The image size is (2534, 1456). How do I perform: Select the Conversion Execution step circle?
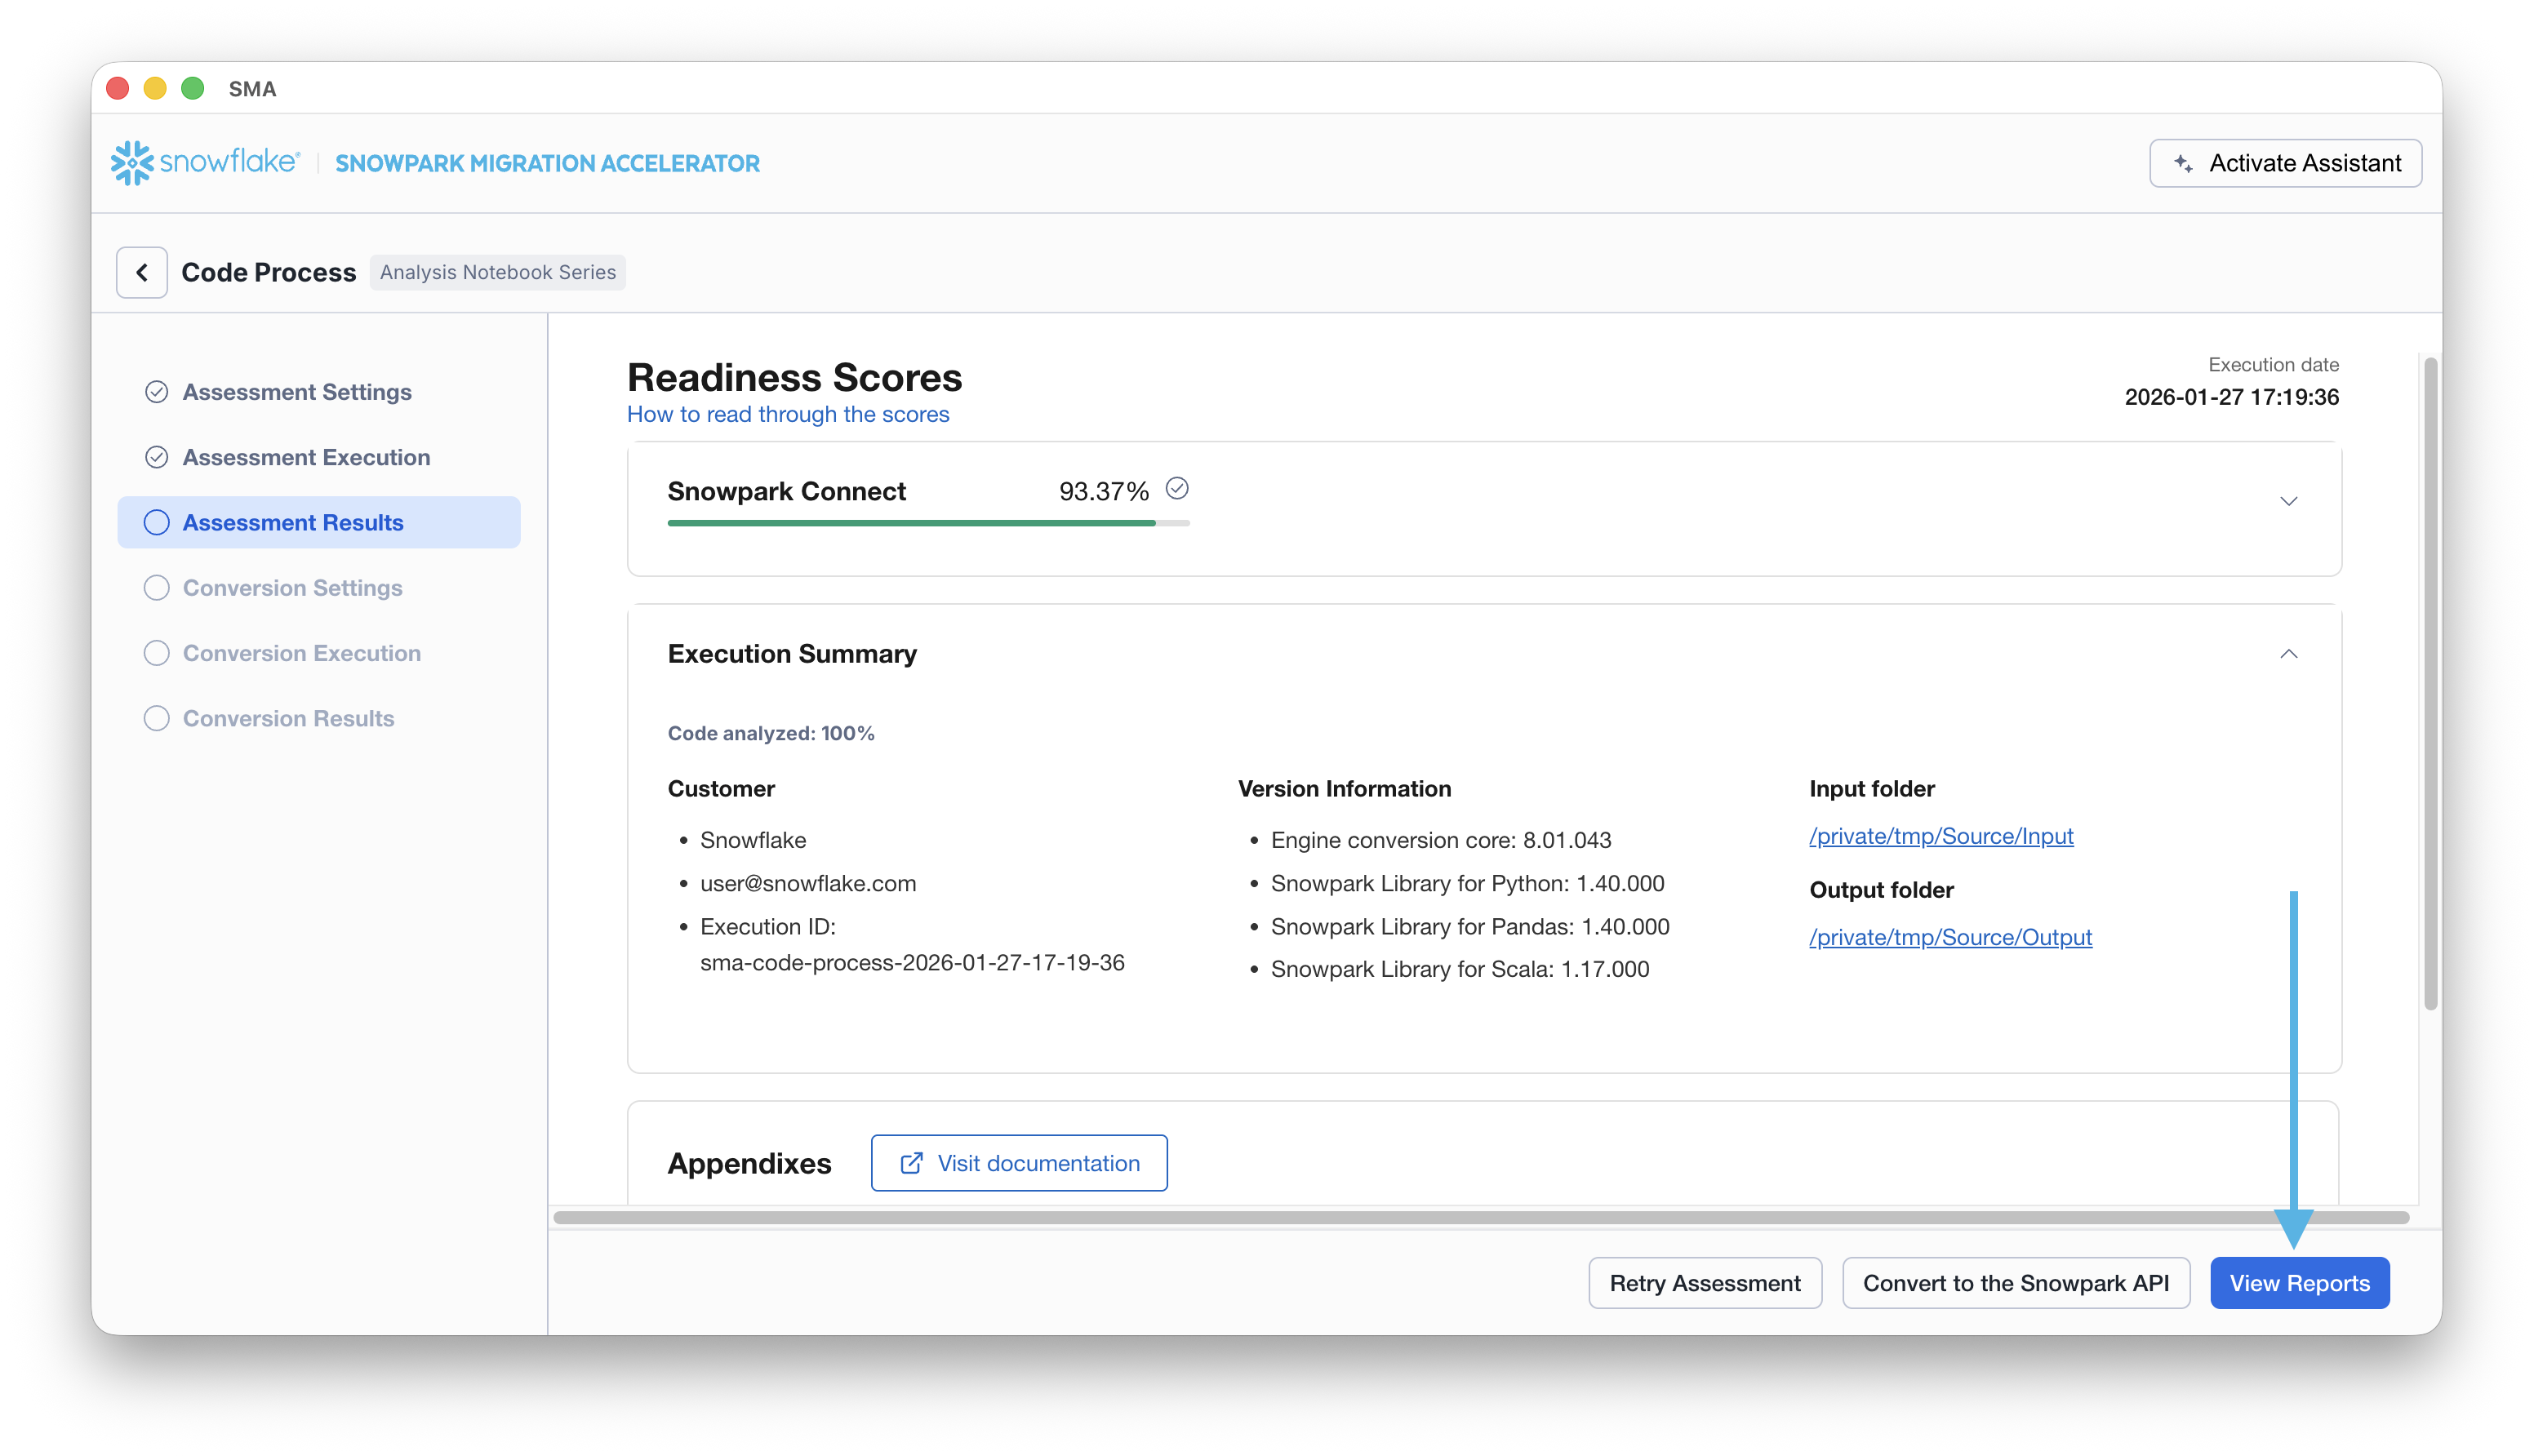156,653
